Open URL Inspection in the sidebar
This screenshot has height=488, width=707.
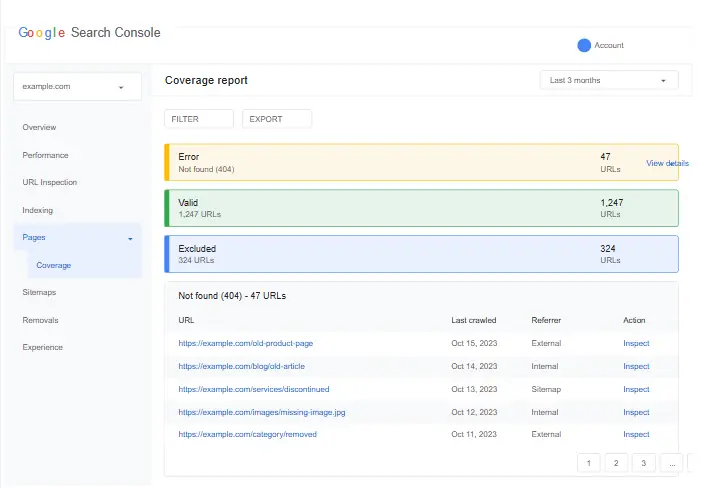click(50, 182)
